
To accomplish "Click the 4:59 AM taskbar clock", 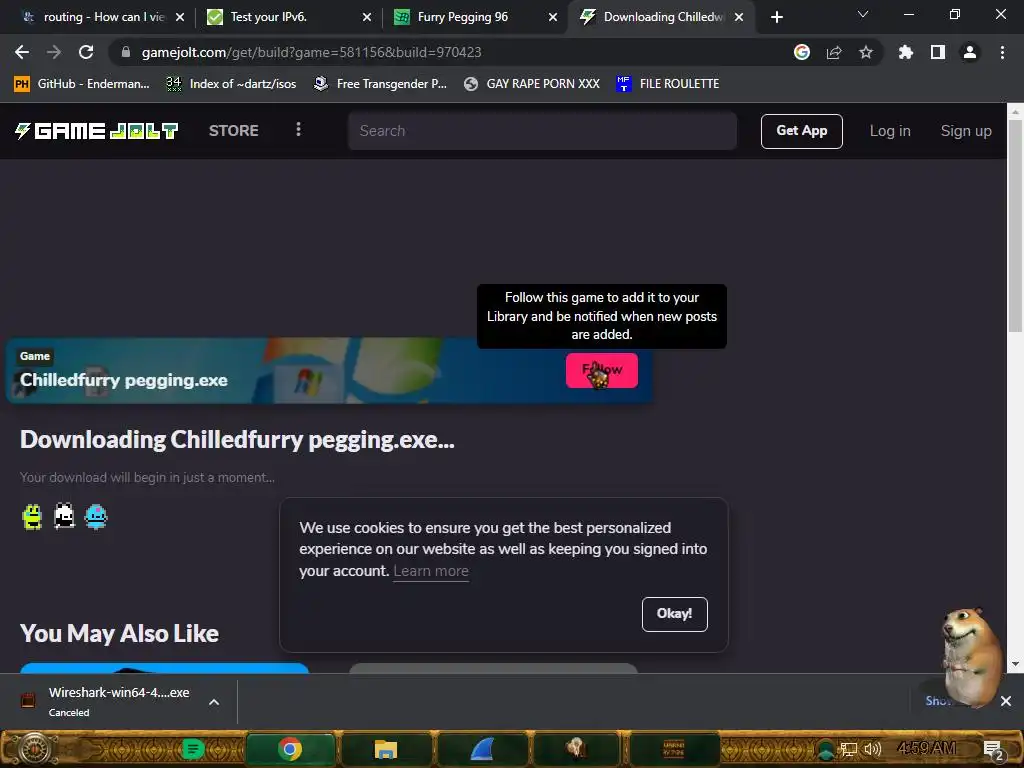I will click(927, 748).
